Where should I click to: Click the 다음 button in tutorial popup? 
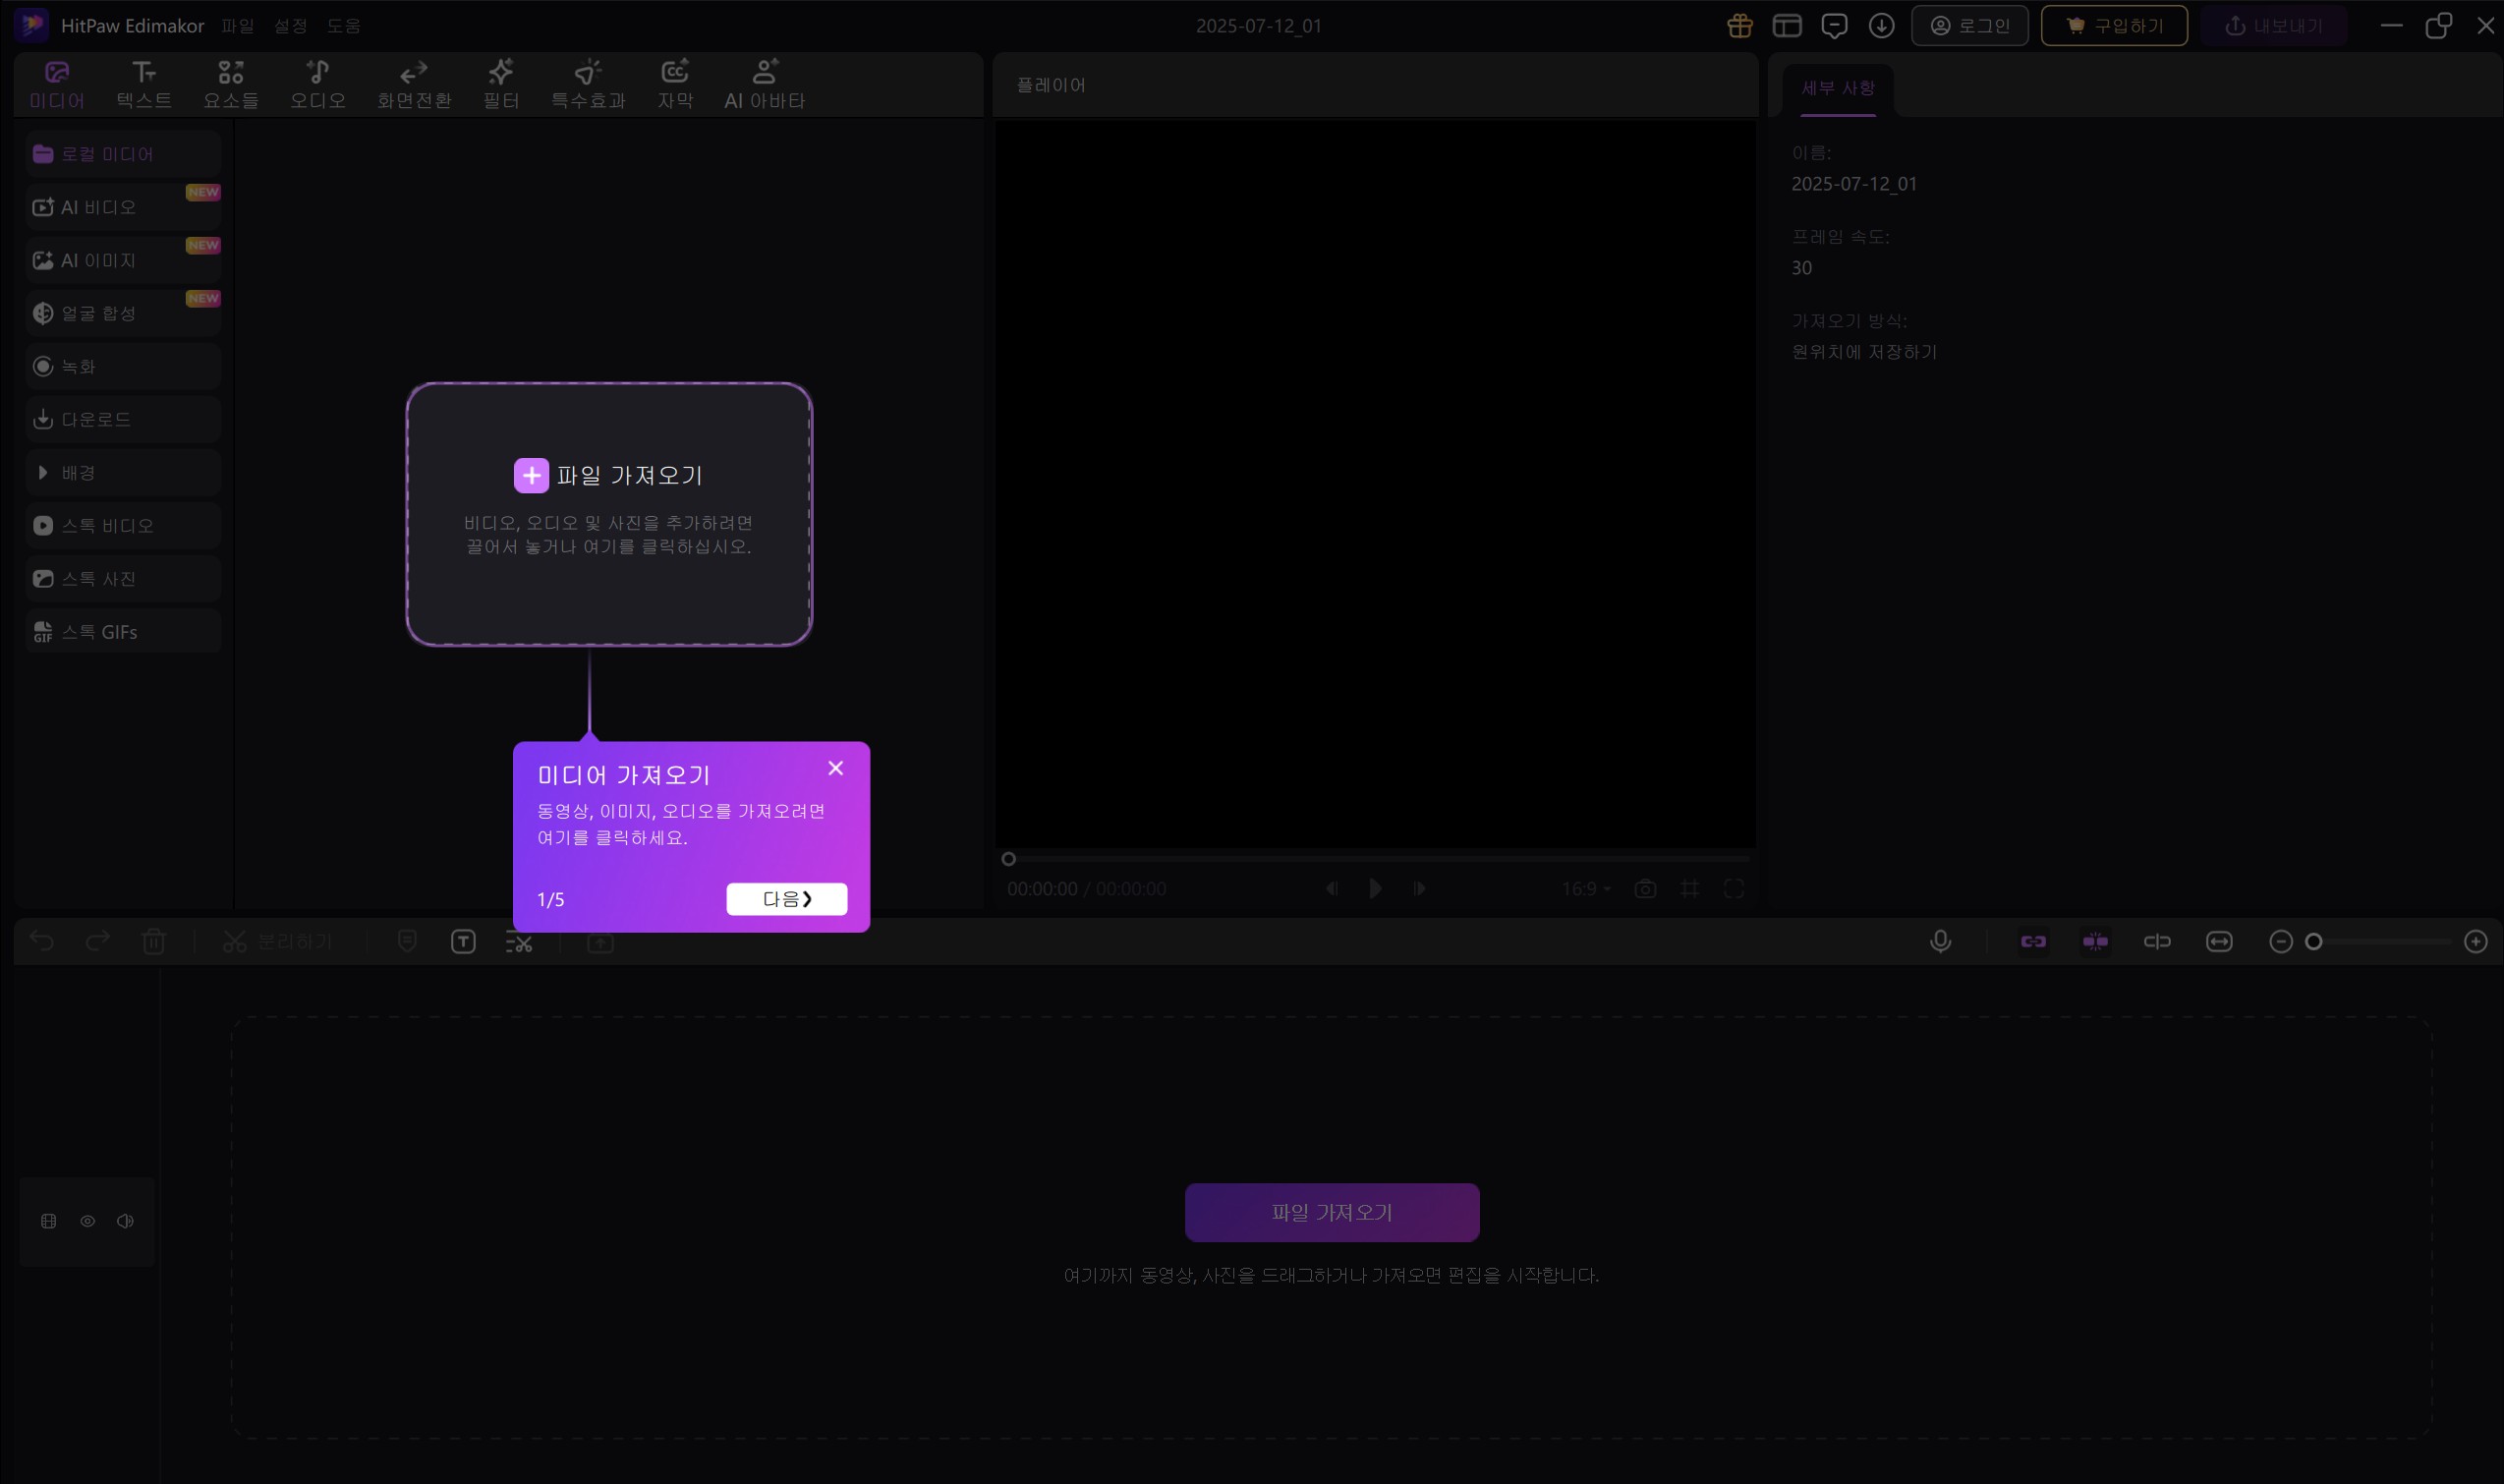click(786, 899)
